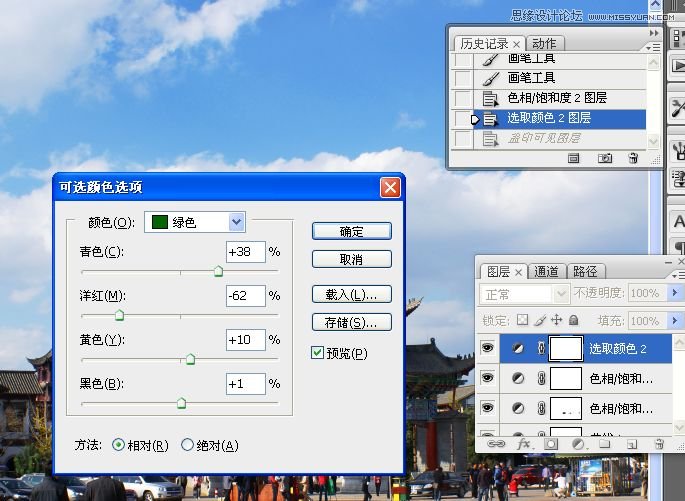Click the 青色(C) slider thumb
685x501 pixels.
[218, 271]
